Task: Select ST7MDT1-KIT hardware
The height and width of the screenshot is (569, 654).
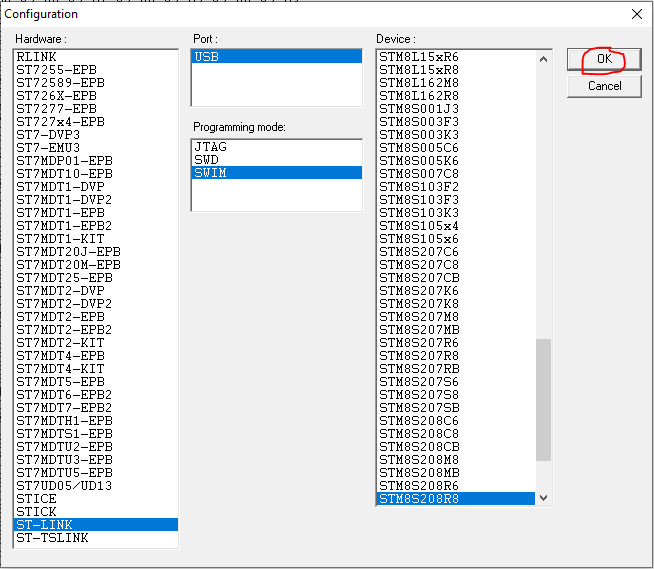Action: click(x=96, y=239)
